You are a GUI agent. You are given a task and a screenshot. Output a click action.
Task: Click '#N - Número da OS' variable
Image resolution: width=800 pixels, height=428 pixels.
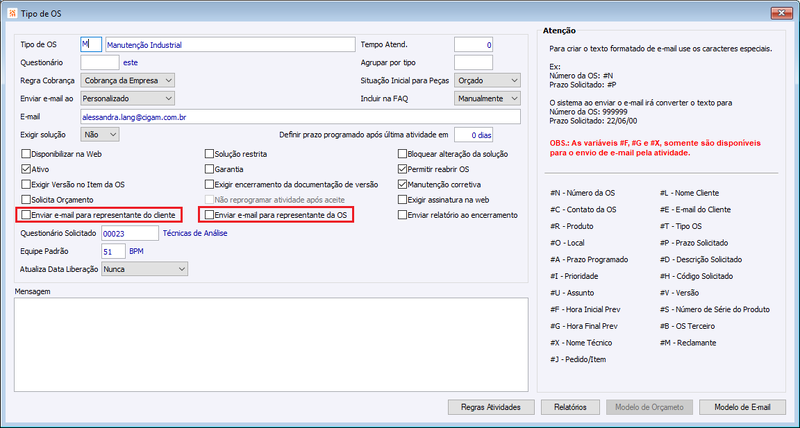(x=582, y=193)
